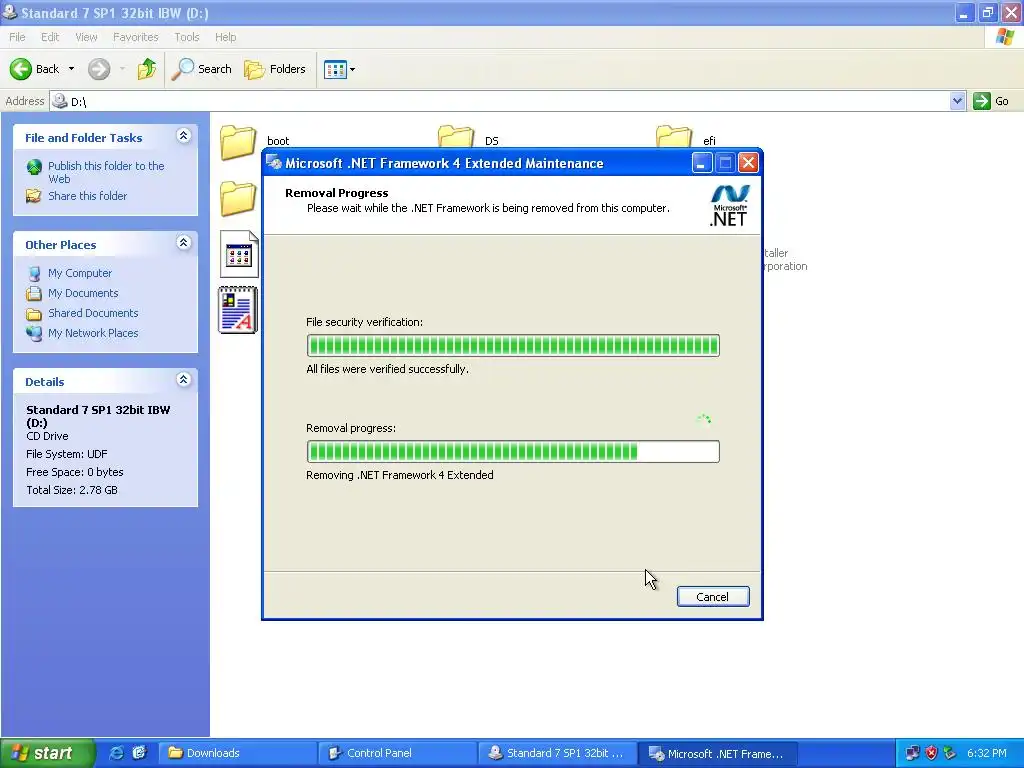The width and height of the screenshot is (1024, 768).
Task: Click the My Computer icon in sidebar
Action: click(x=34, y=274)
